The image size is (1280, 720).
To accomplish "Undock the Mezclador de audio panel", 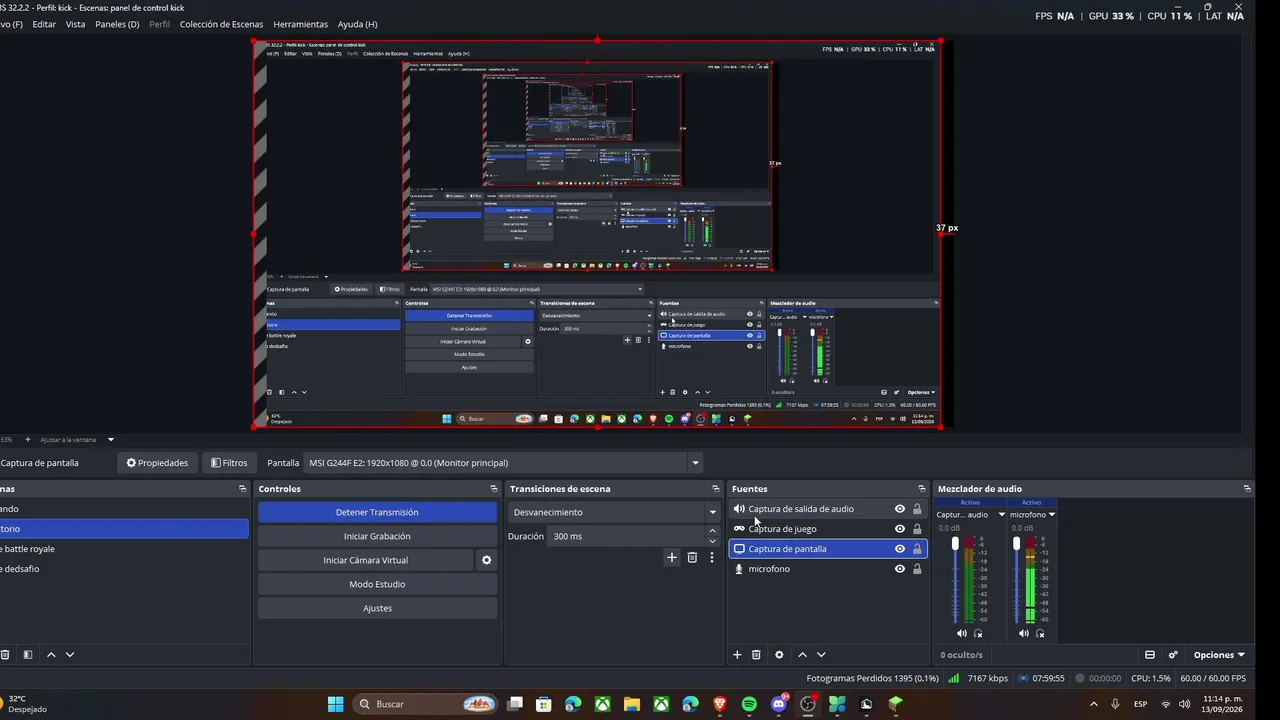I will 1247,489.
